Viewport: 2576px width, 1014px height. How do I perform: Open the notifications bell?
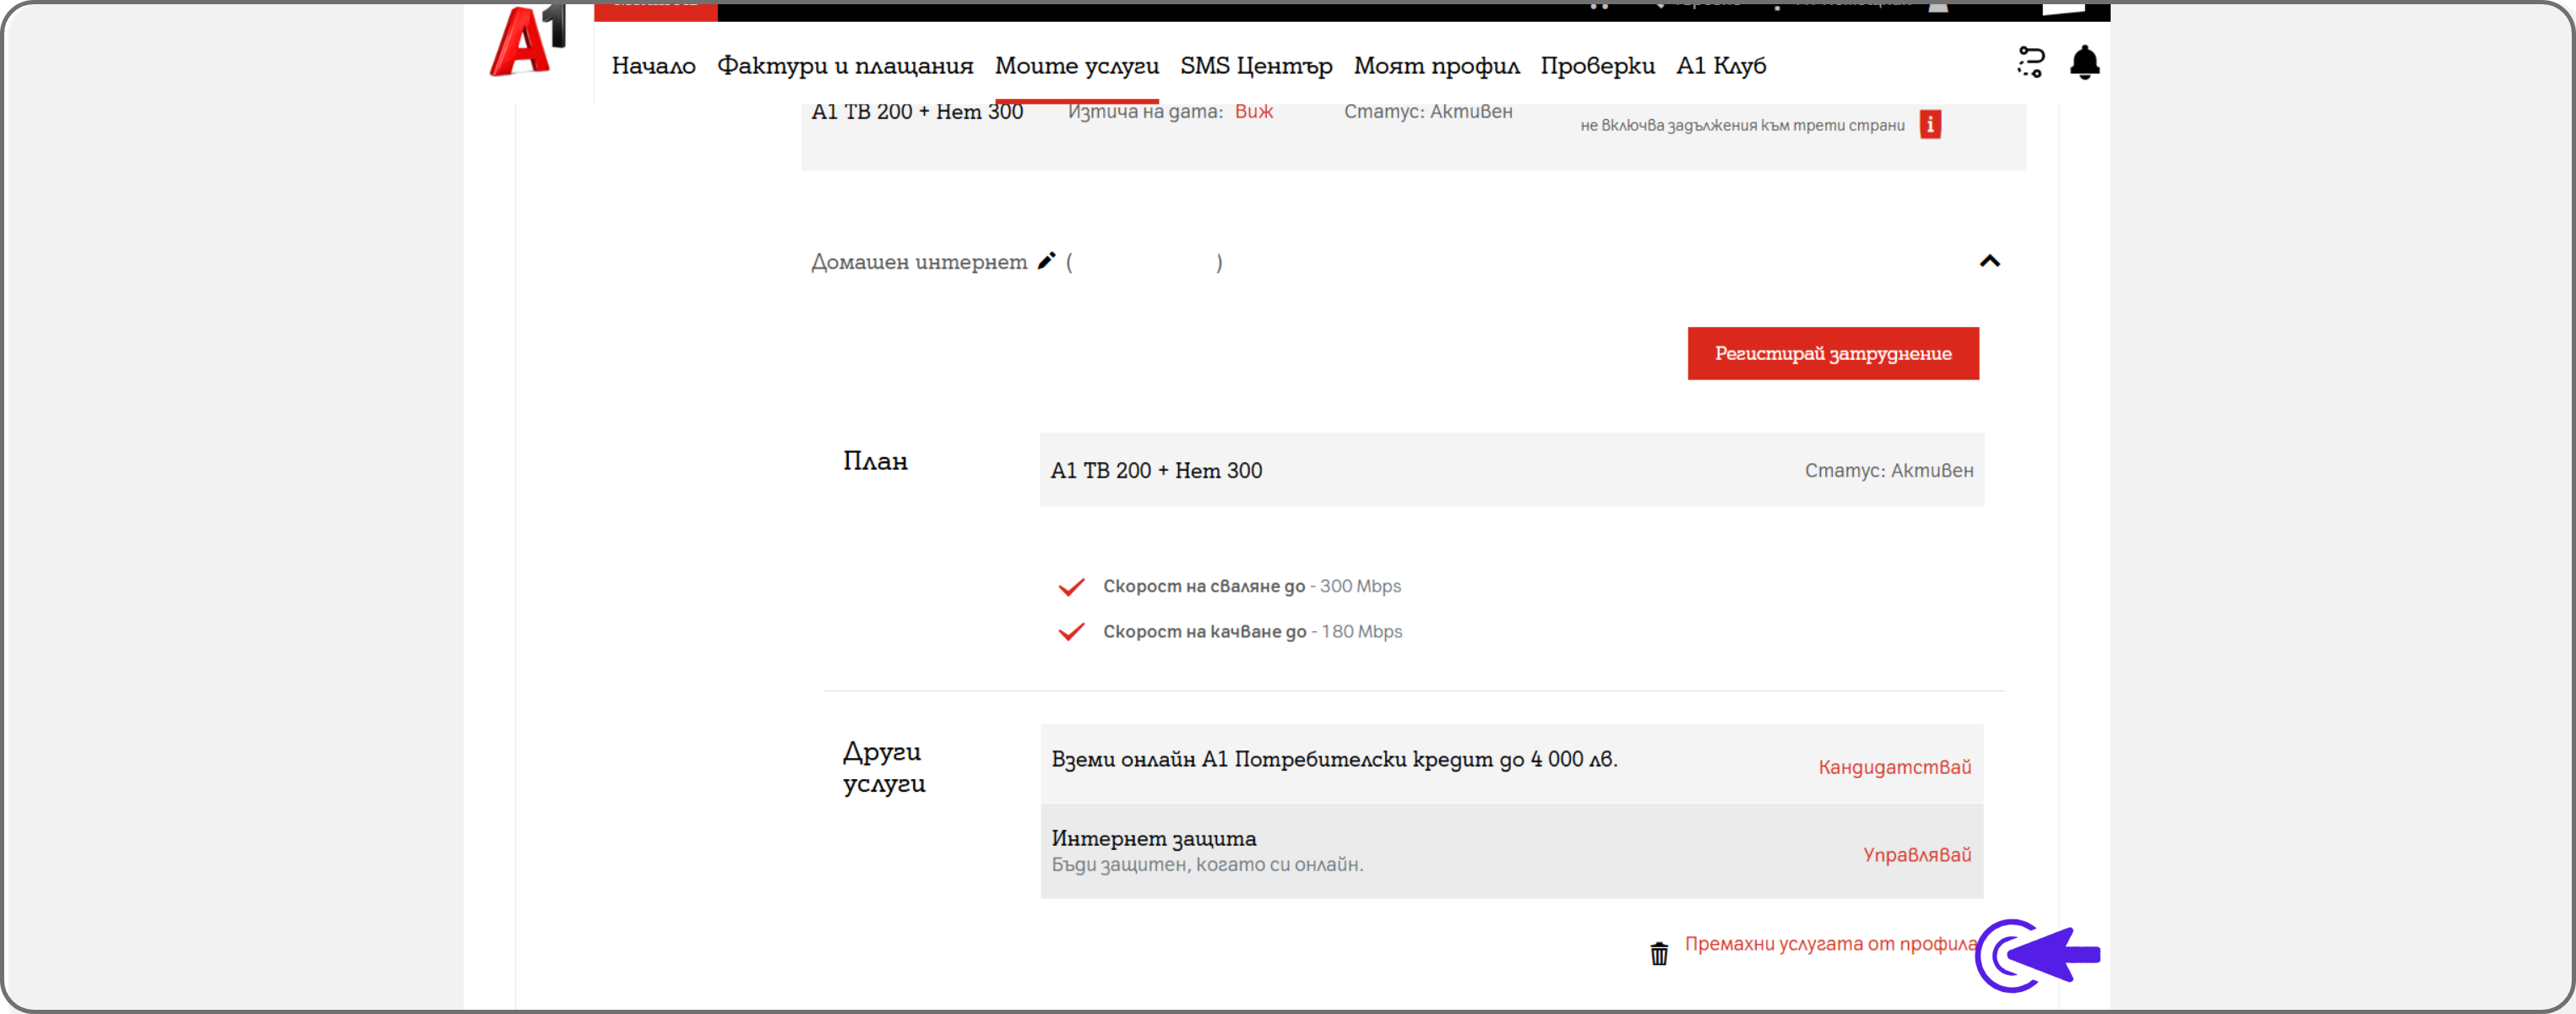tap(2084, 63)
